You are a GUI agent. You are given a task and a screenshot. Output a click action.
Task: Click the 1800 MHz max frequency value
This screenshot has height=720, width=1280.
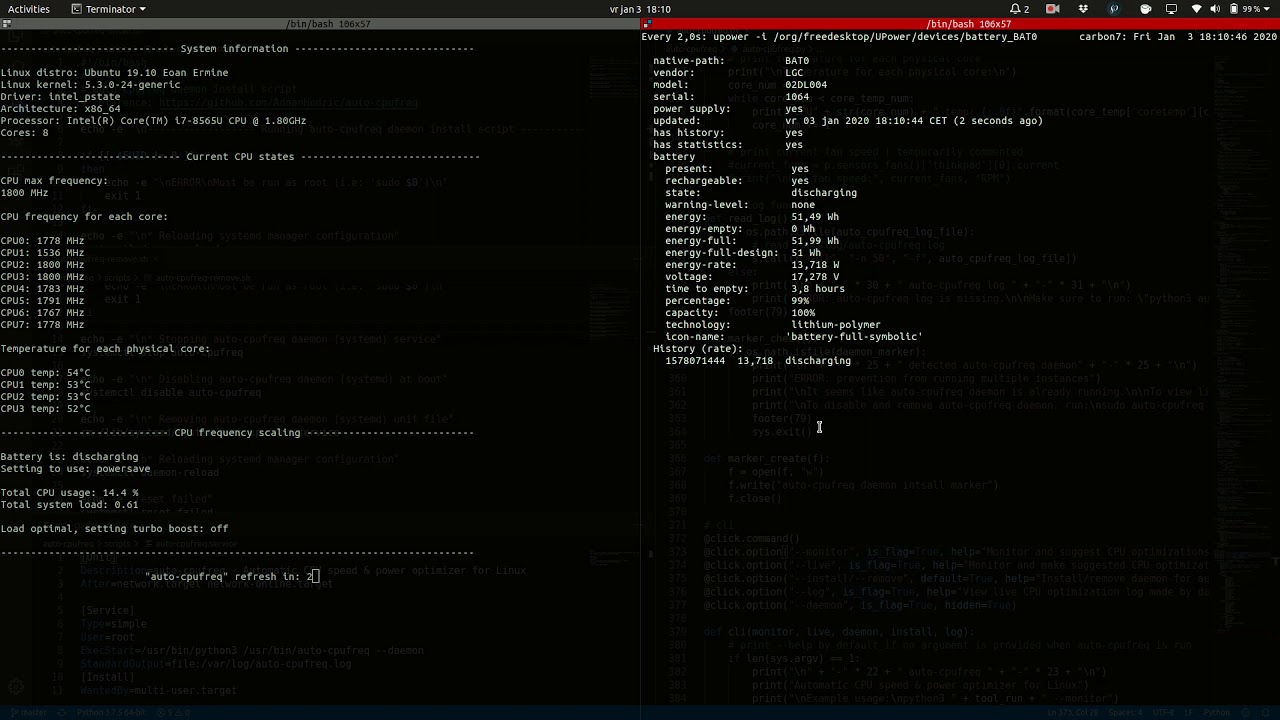[24, 192]
